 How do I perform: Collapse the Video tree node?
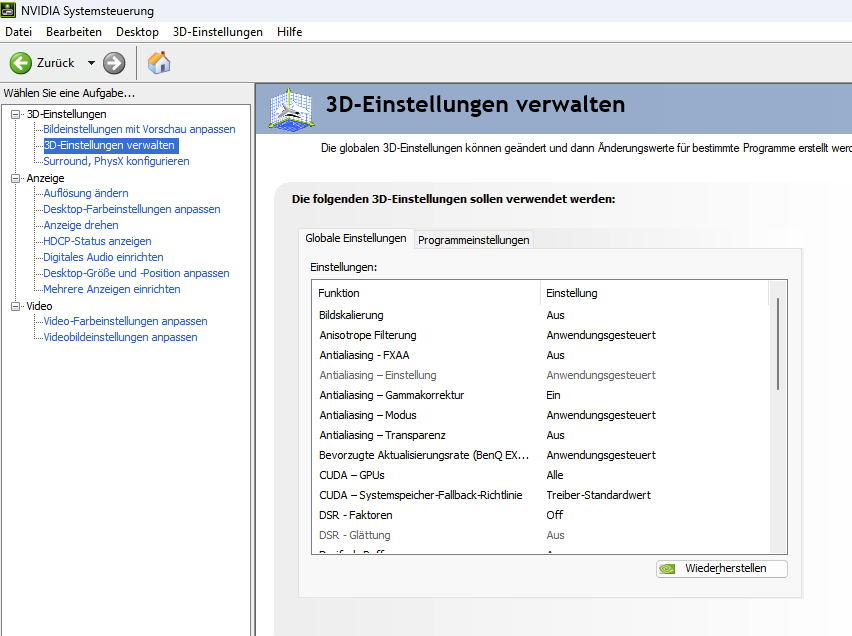point(16,307)
